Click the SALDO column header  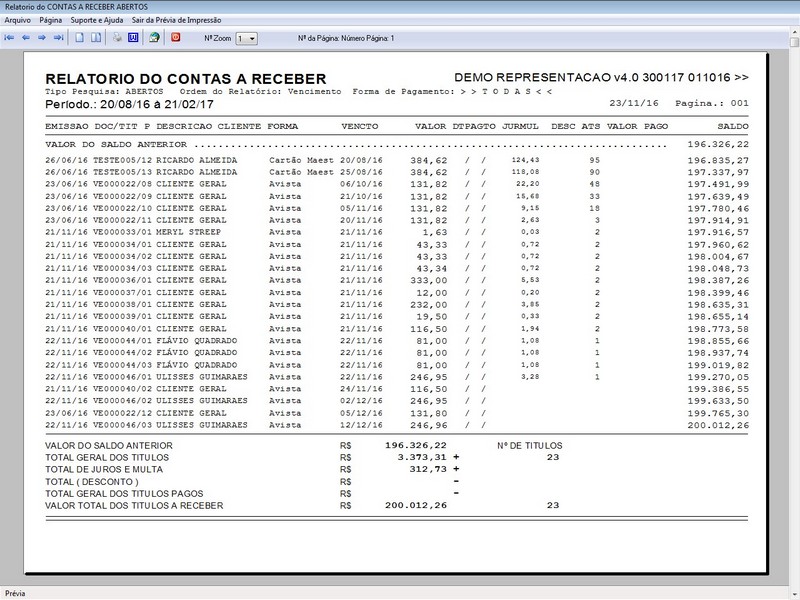733,127
